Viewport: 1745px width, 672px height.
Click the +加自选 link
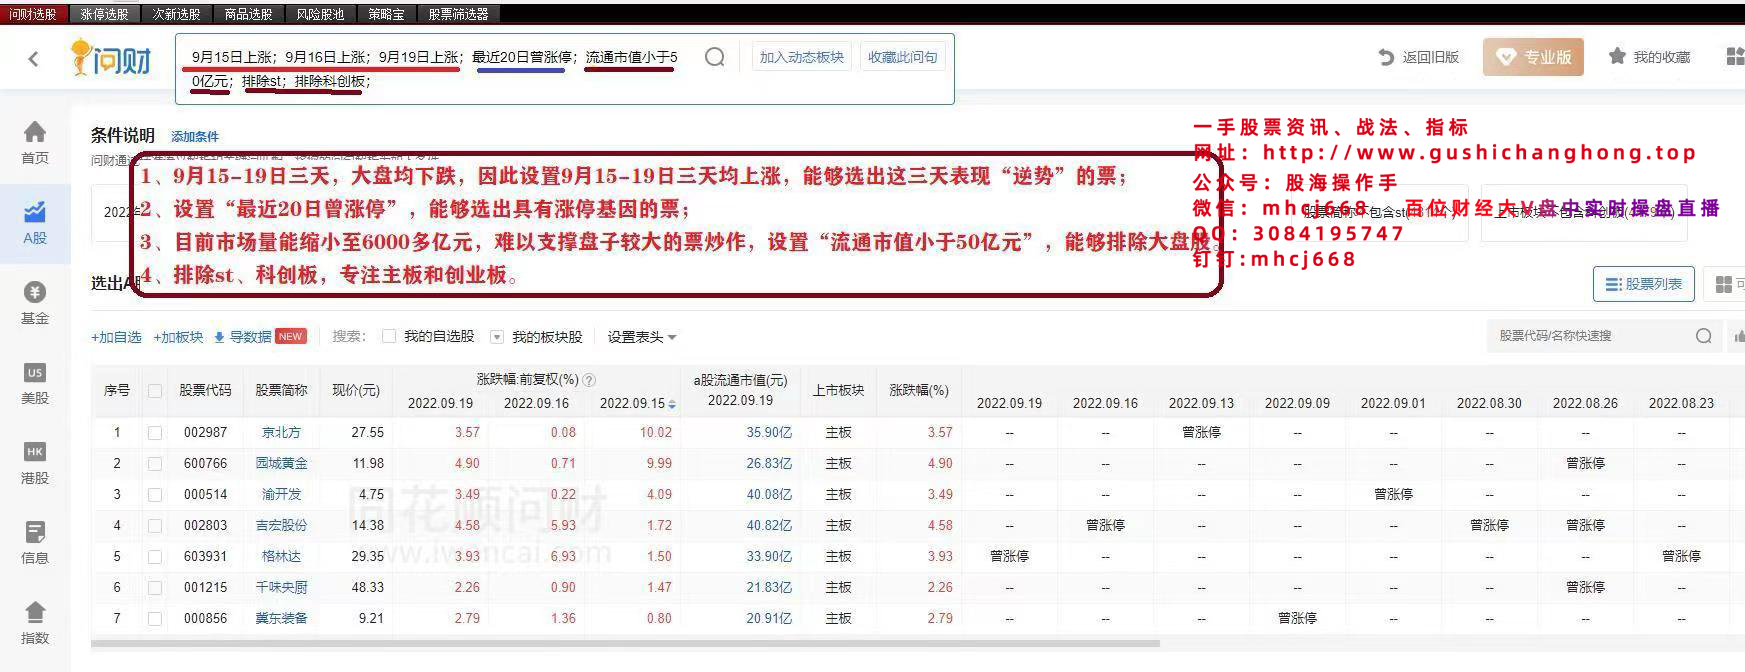click(117, 337)
